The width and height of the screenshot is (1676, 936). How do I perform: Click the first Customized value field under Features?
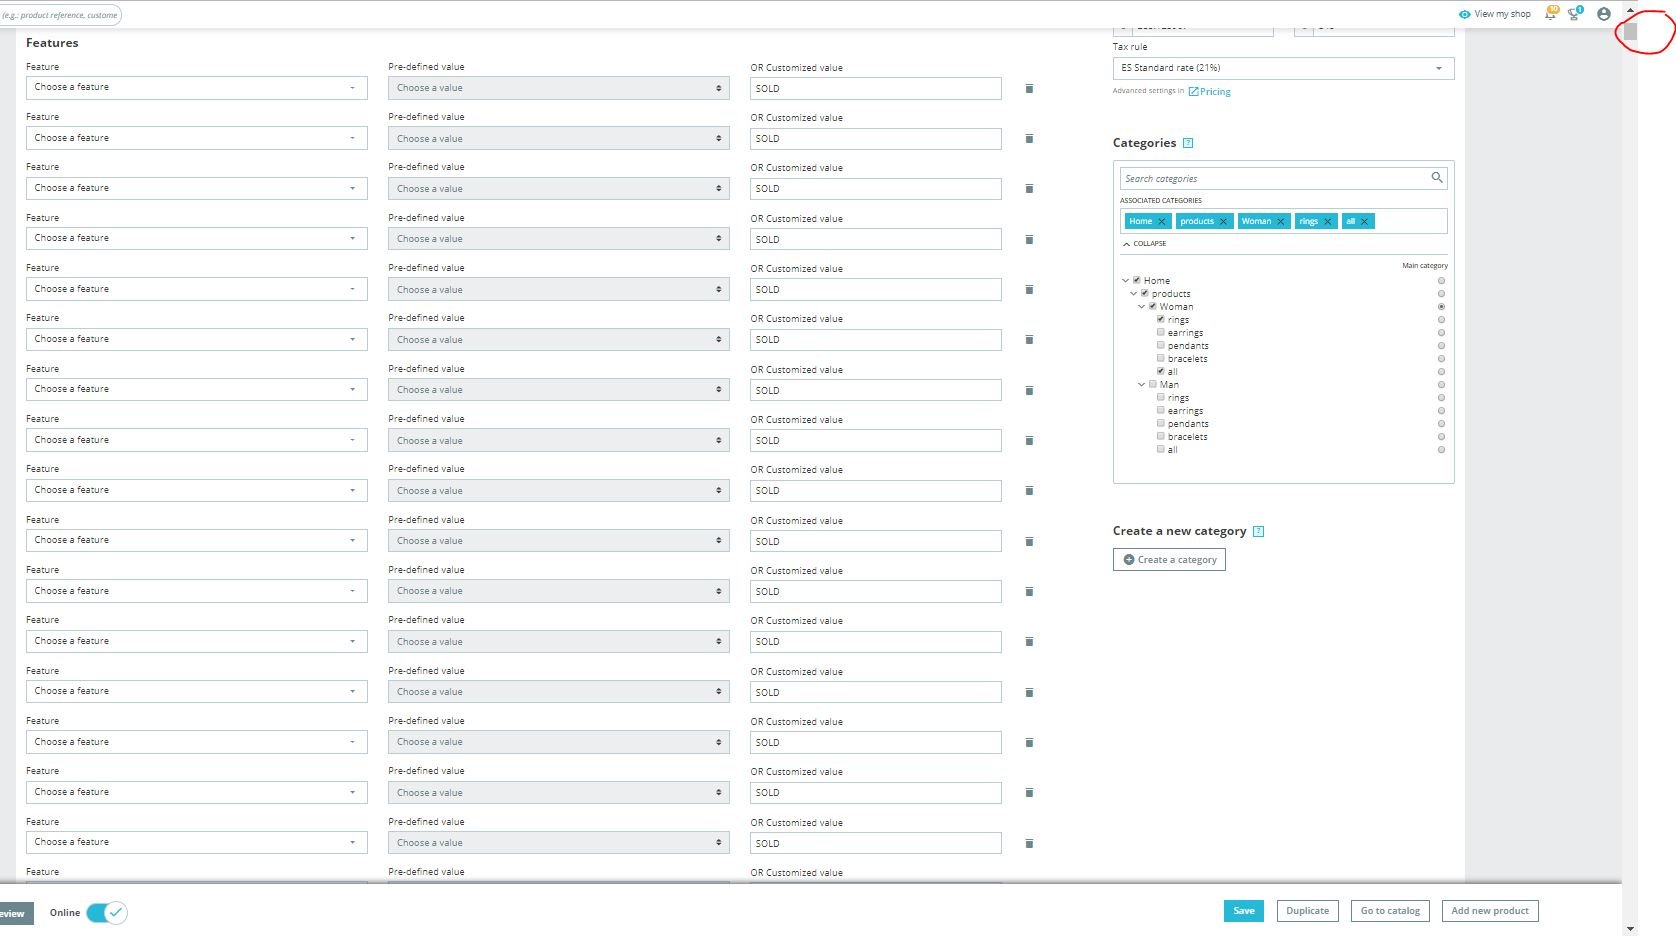click(876, 88)
